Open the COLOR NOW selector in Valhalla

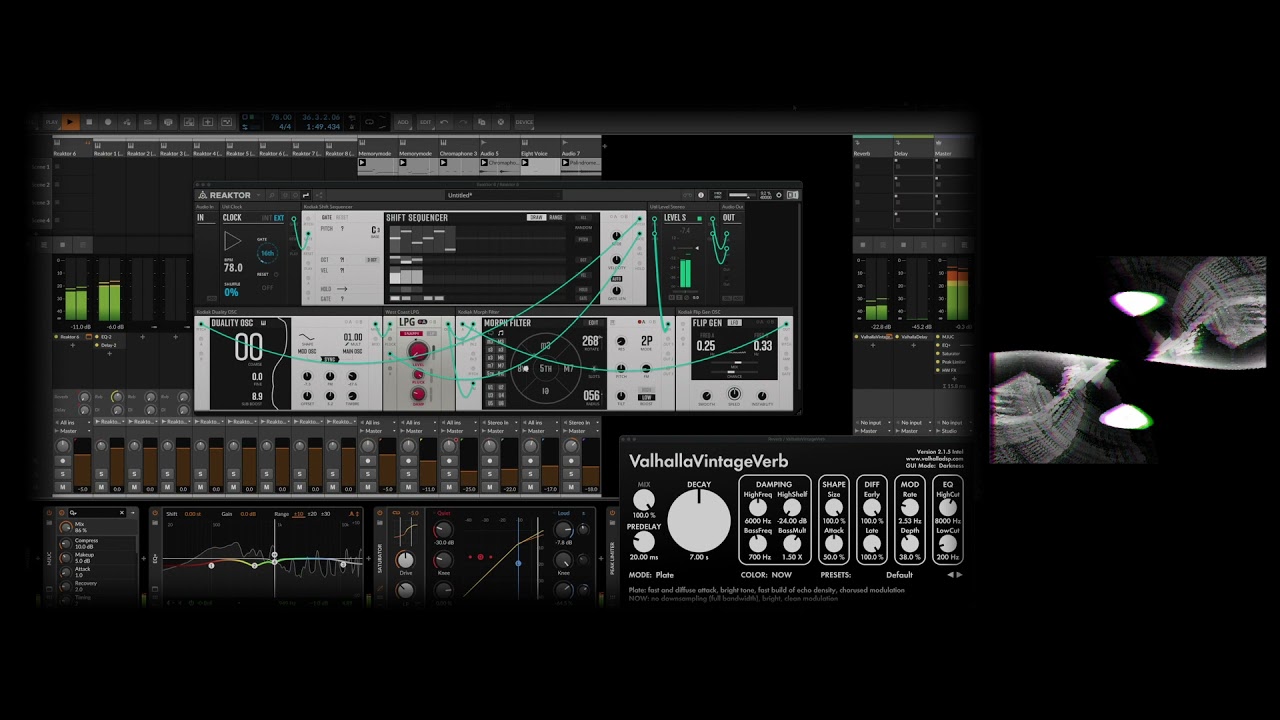pos(766,575)
